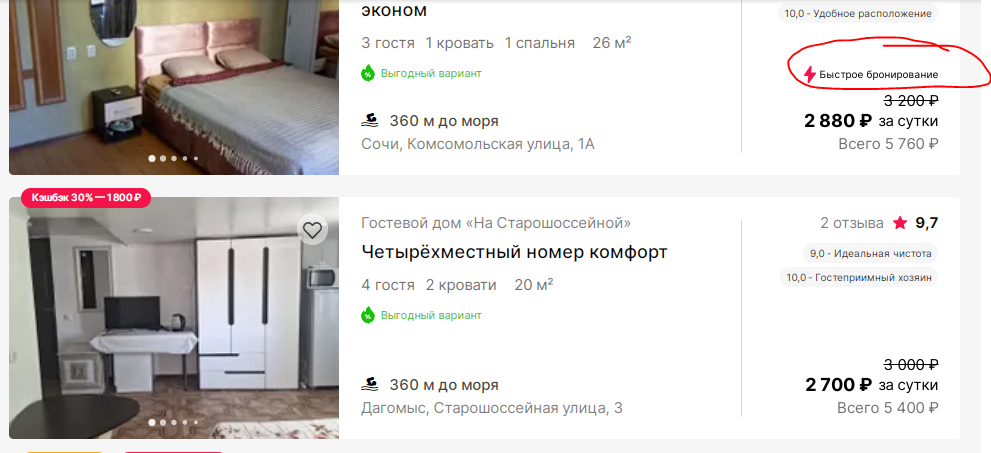
Task: Click the green Выгодный вариант icon for эконом
Action: [x=368, y=73]
